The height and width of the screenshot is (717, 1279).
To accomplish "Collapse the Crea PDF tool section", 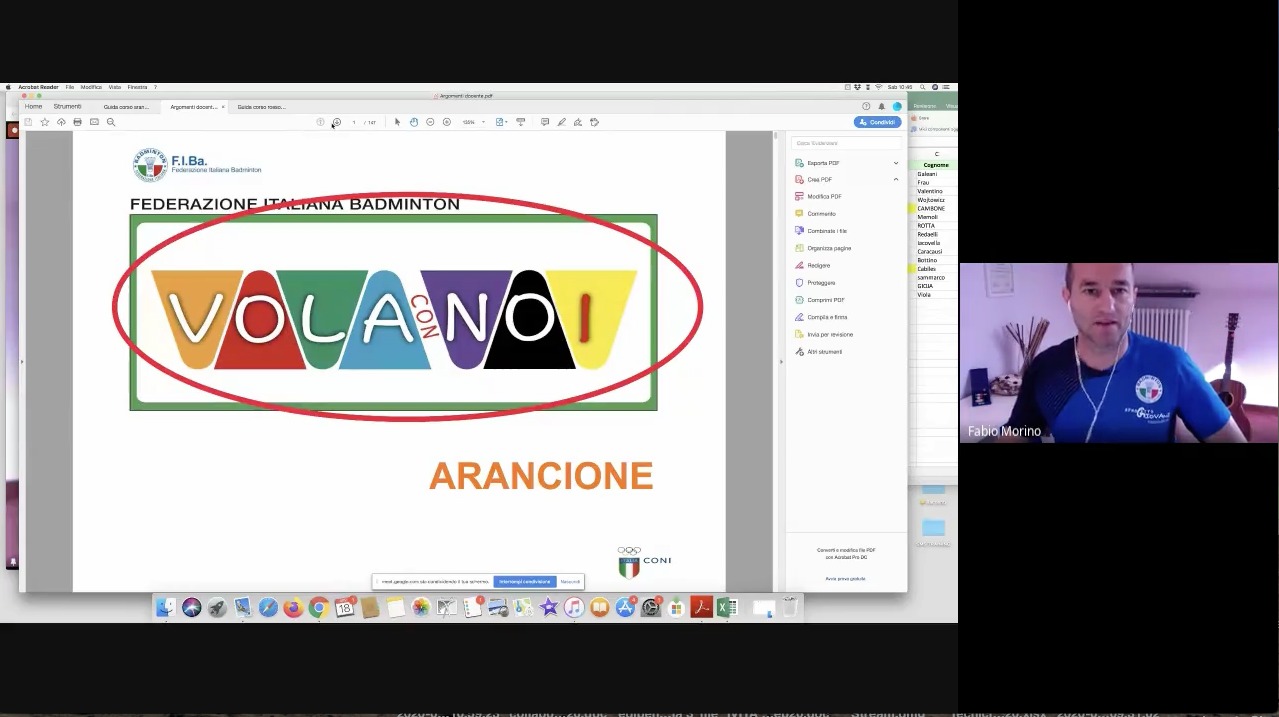I will point(896,180).
